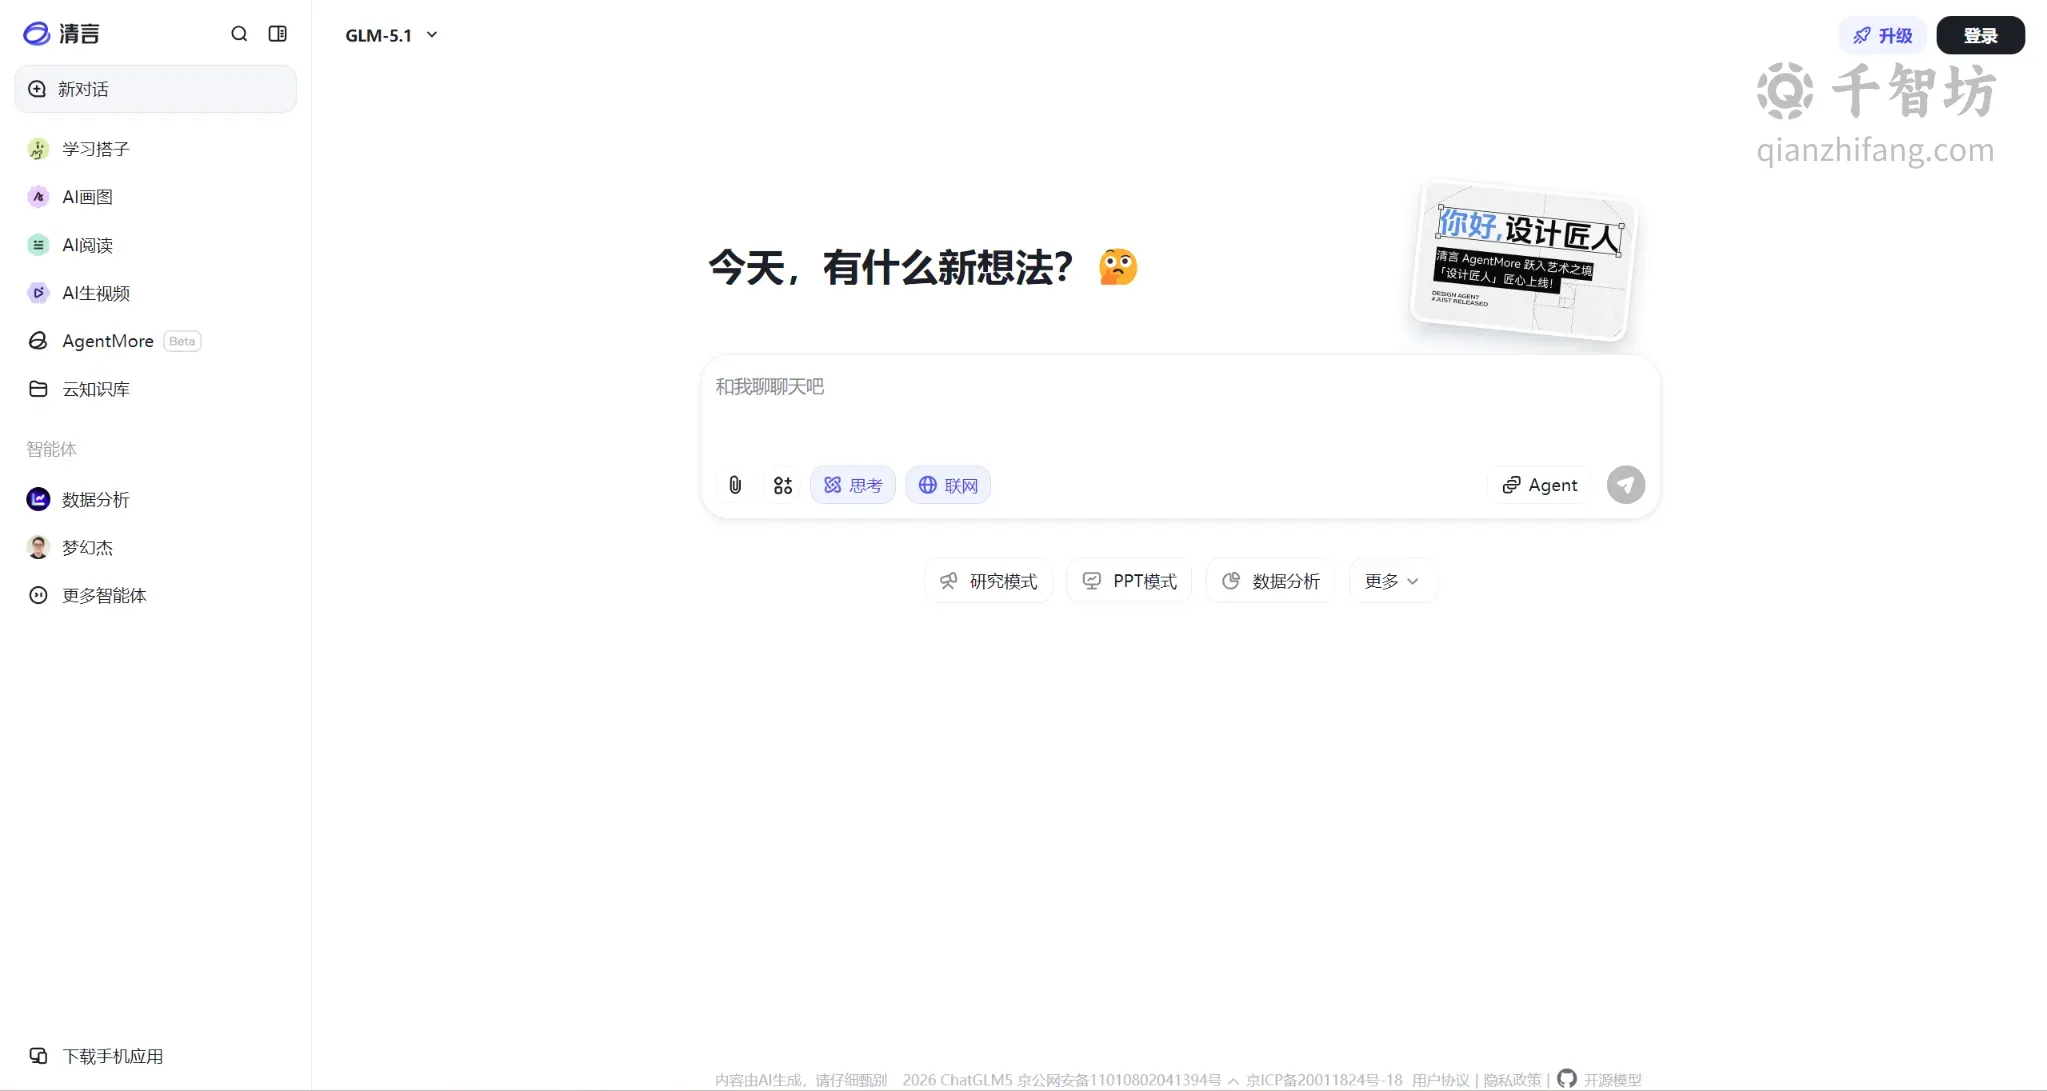The image size is (2047, 1091).
Task: Click the 清言 logo icon
Action: coord(37,34)
